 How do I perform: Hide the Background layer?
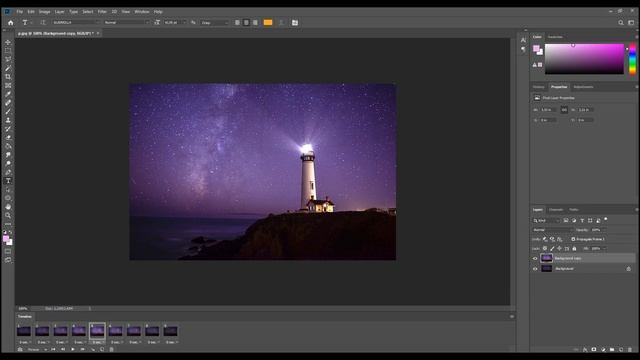pos(535,269)
